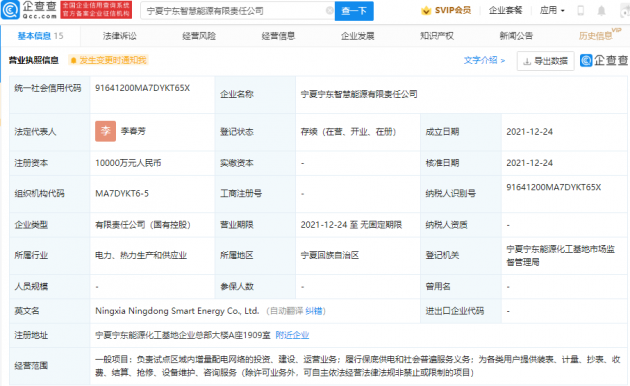Select 存续（在营、开业、在册）status
Viewport: 630px width, 386px height.
tap(348, 132)
